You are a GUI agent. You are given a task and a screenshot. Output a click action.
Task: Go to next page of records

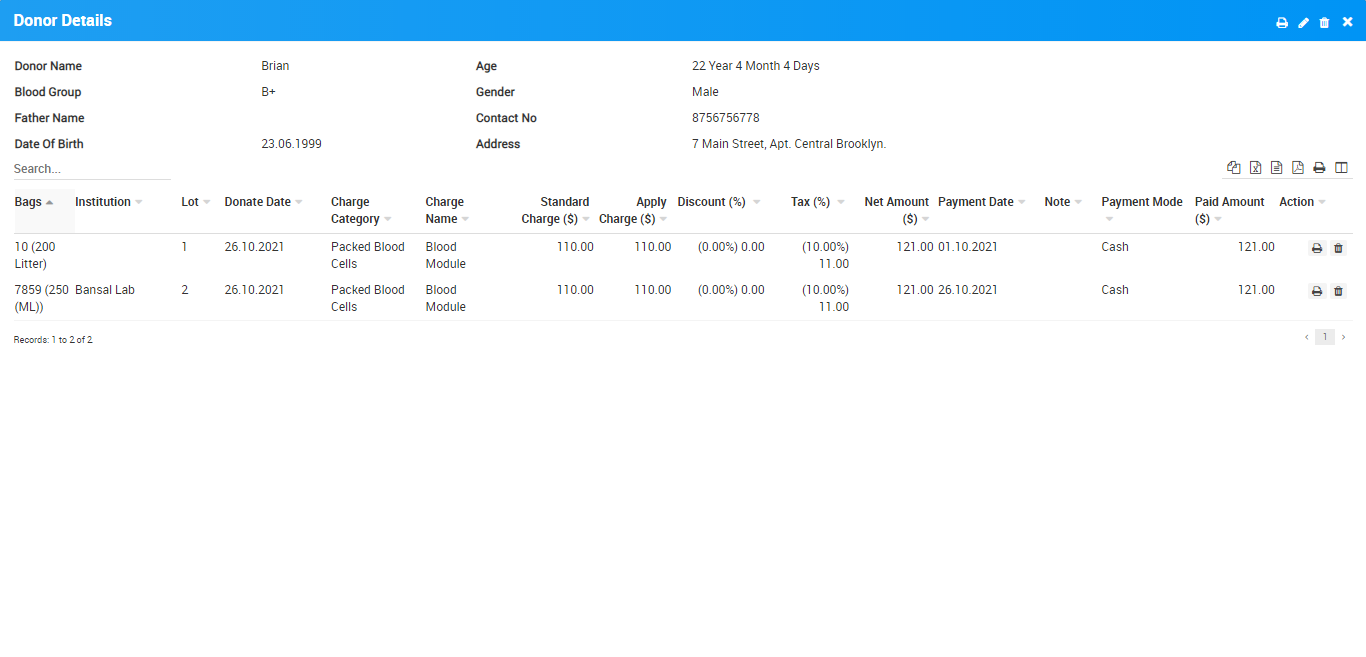click(1343, 337)
